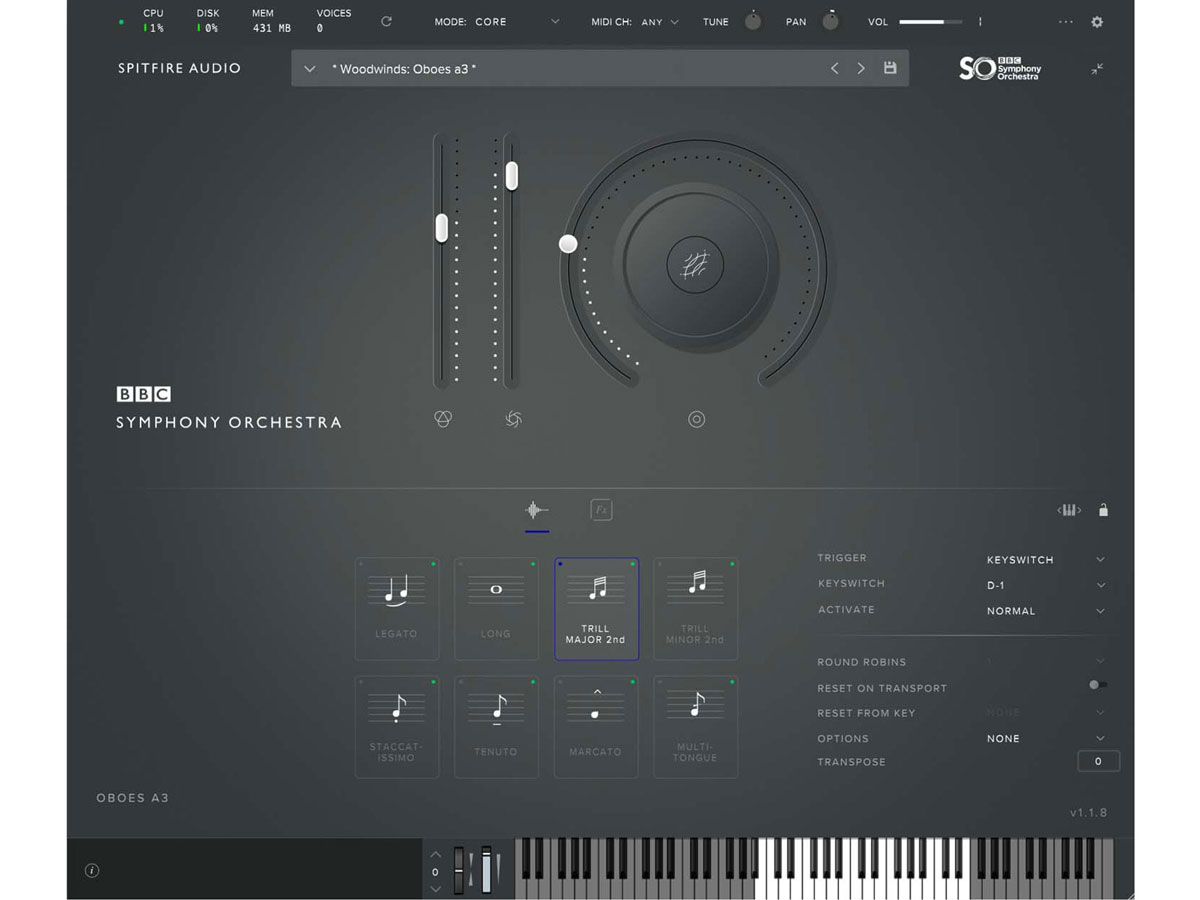The width and height of the screenshot is (1200, 900).
Task: Toggle the green load dot on Legato
Action: (x=433, y=564)
